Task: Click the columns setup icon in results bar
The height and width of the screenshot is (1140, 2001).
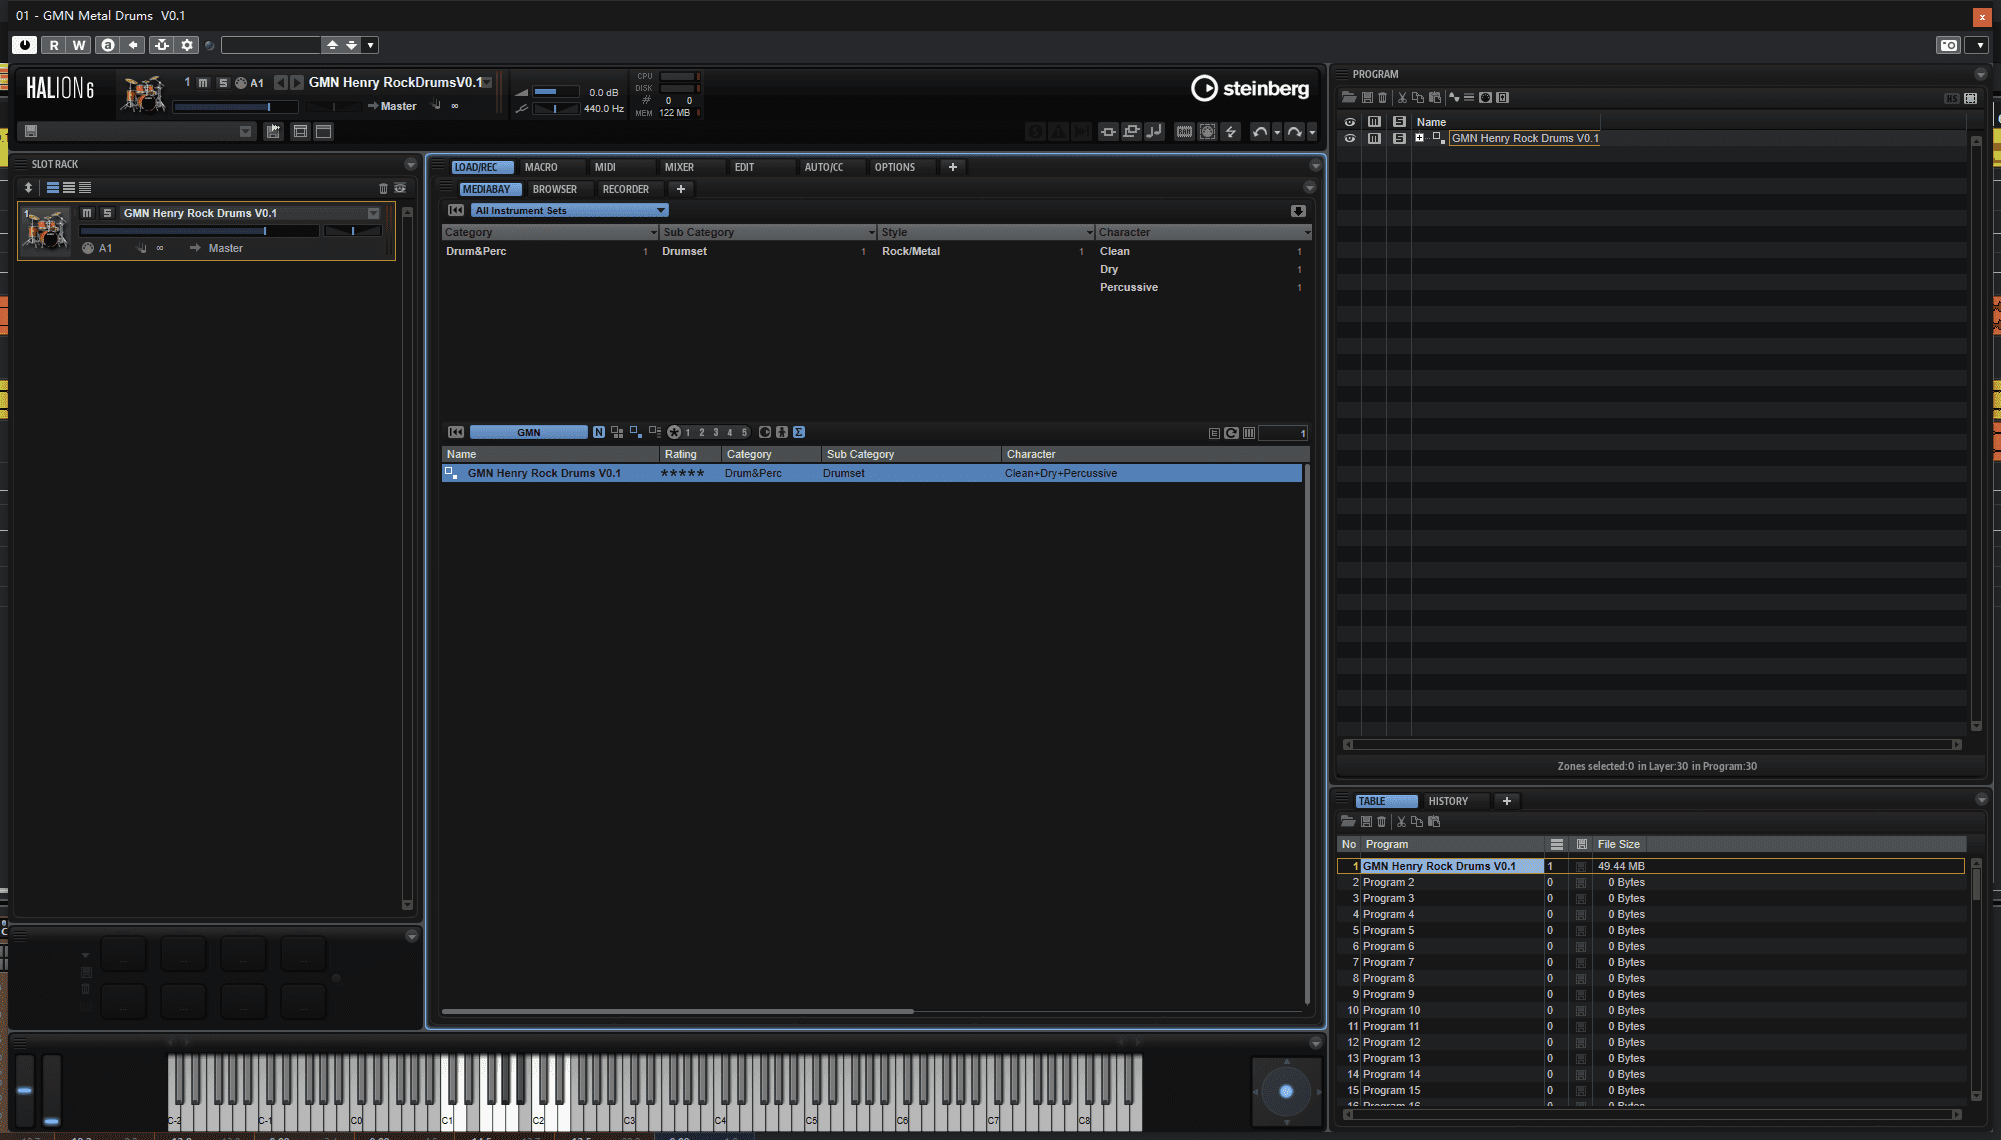Action: coord(1249,433)
